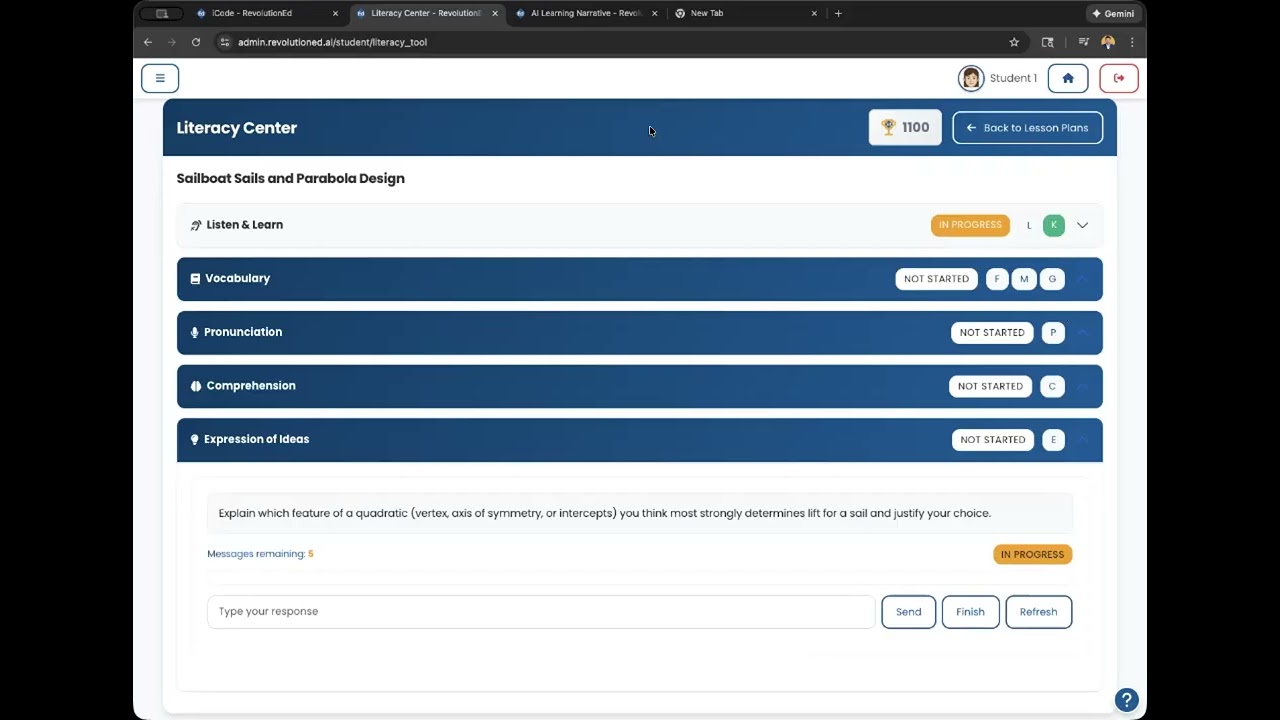The width and height of the screenshot is (1280, 720).
Task: Click the Gemini button
Action: tap(1113, 13)
